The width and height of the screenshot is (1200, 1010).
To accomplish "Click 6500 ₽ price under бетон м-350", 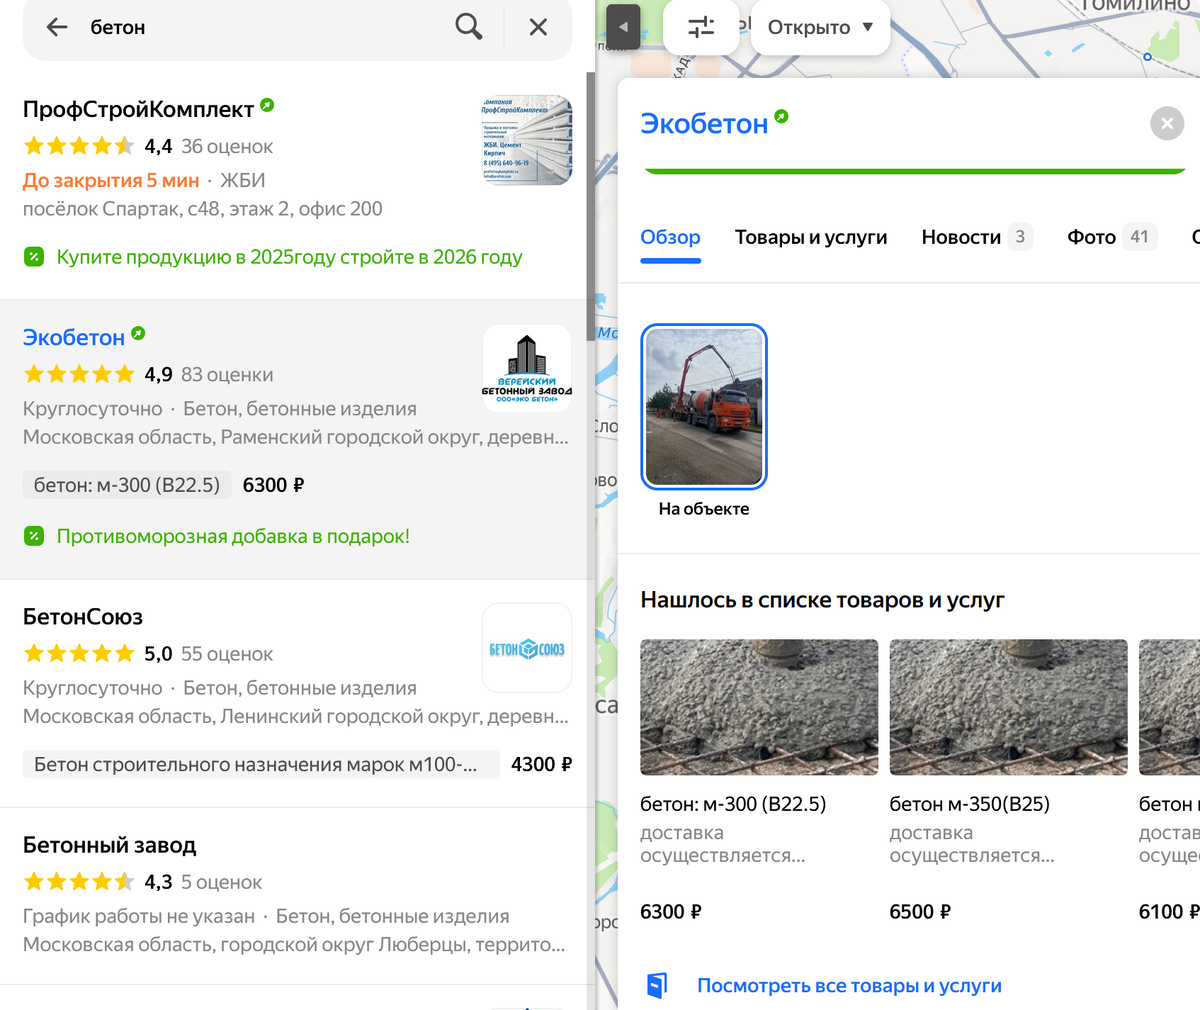I will tap(920, 912).
